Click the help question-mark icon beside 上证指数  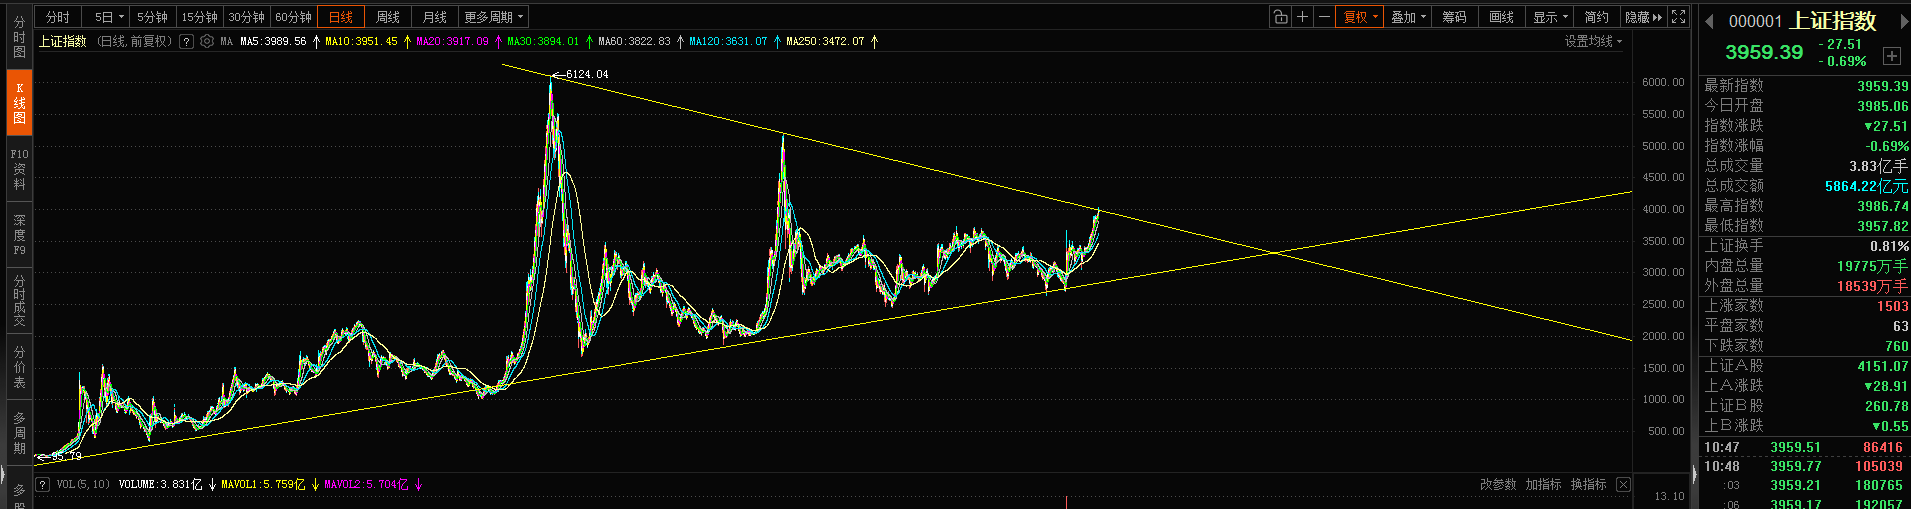tap(186, 41)
